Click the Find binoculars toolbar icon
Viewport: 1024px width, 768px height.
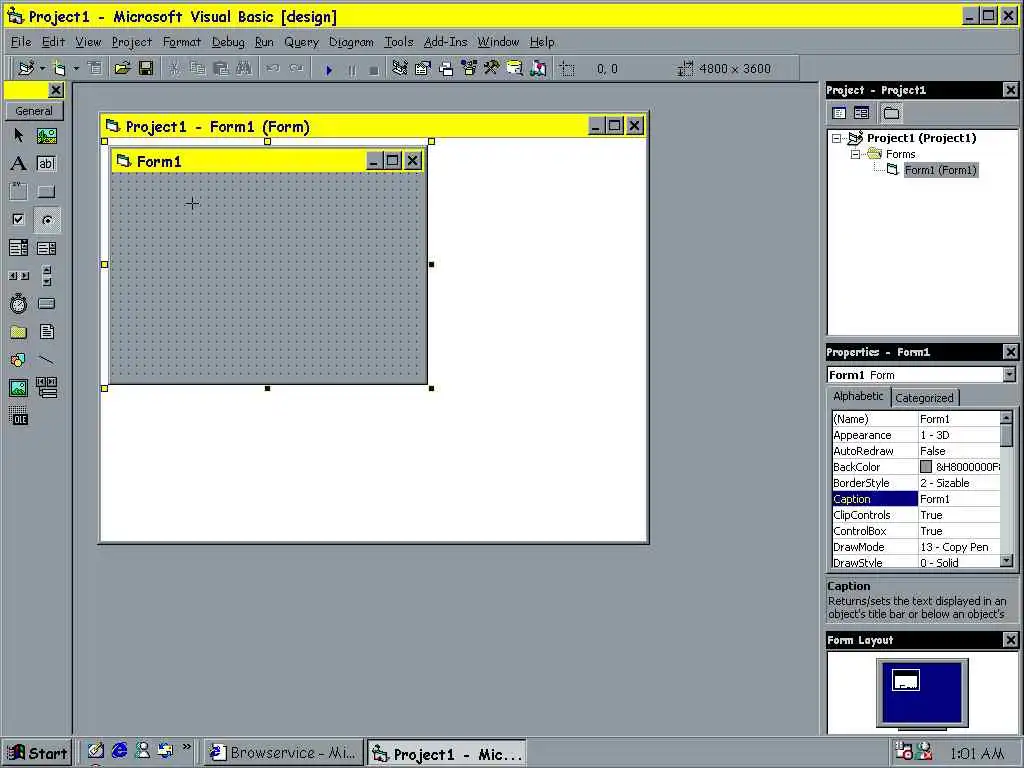[244, 68]
